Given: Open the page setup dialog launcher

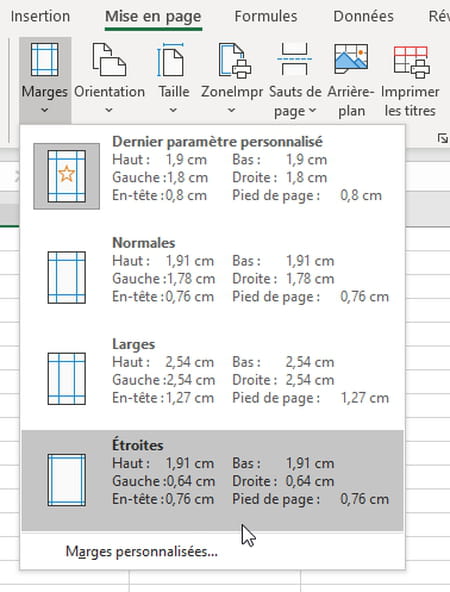Looking at the screenshot, I should [x=442, y=138].
